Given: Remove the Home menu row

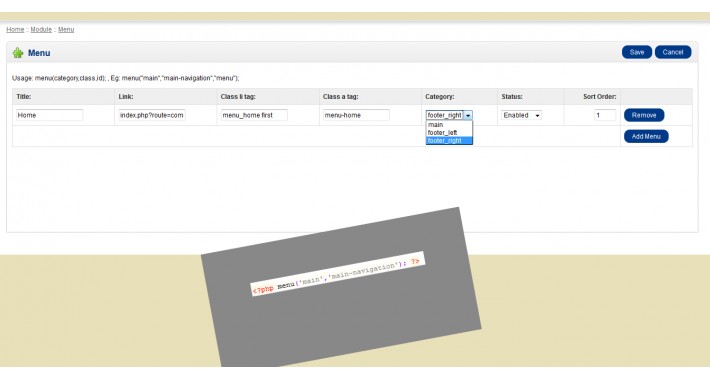Looking at the screenshot, I should [643, 115].
